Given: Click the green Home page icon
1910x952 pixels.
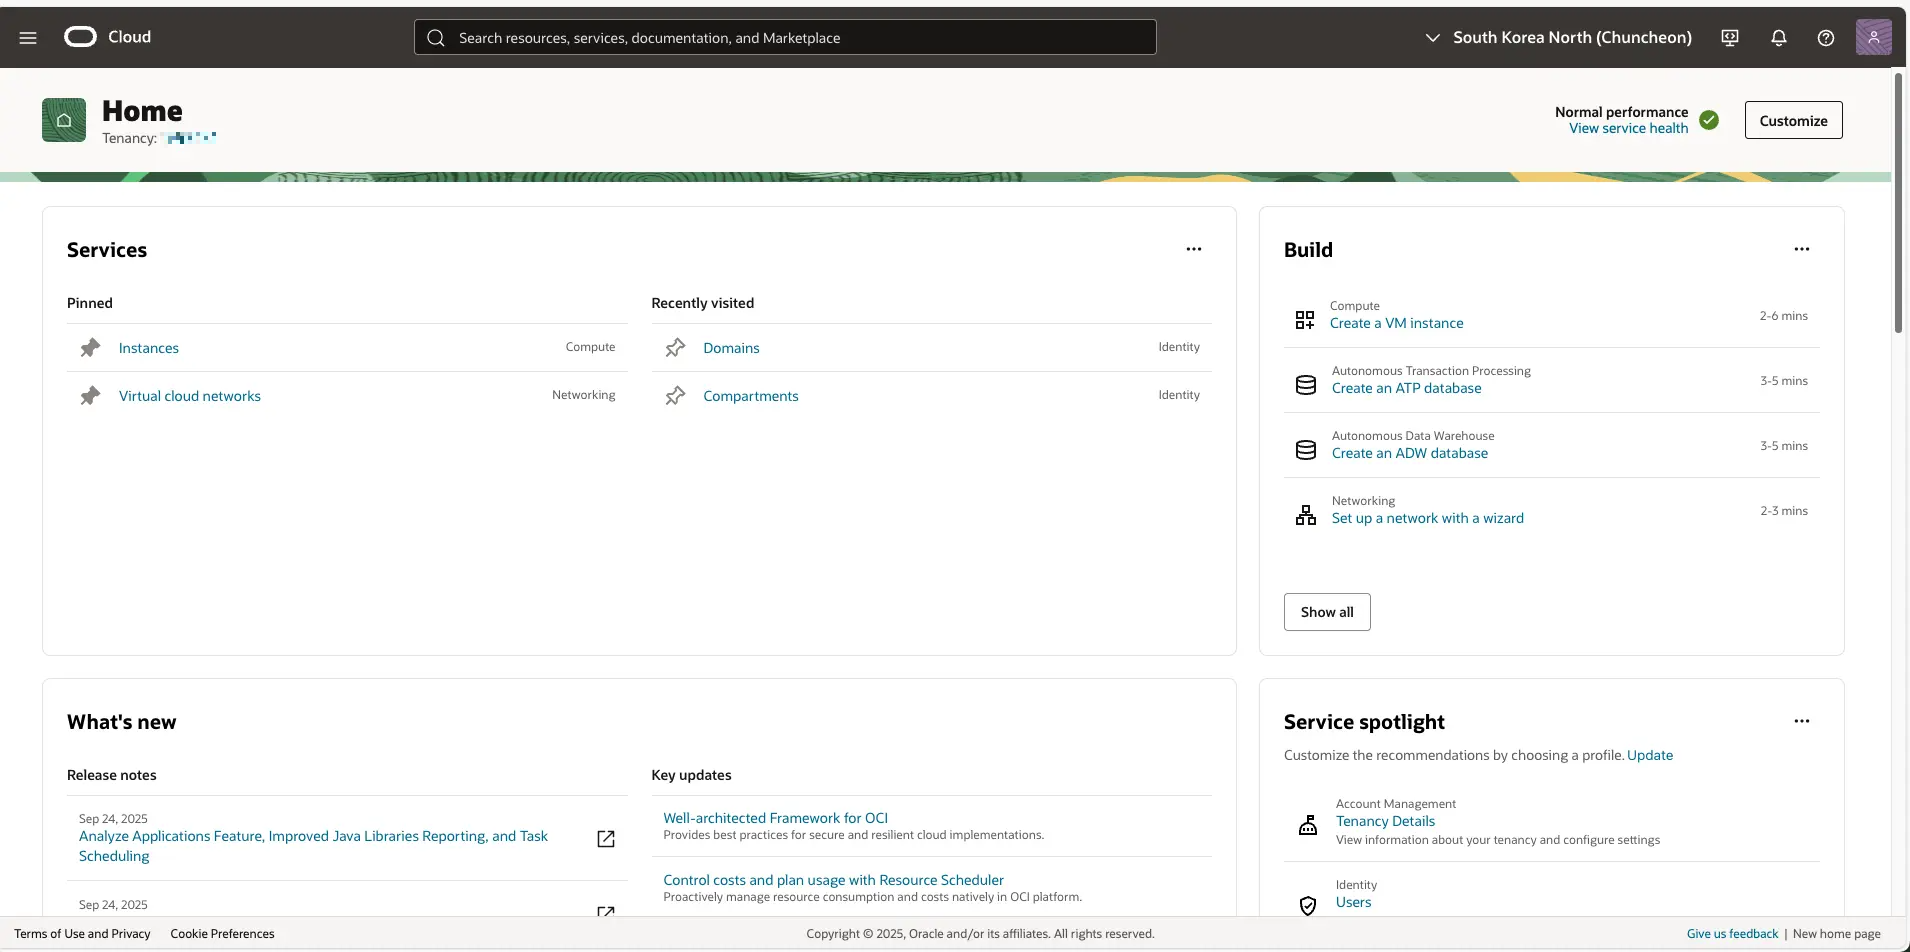Looking at the screenshot, I should coord(64,120).
